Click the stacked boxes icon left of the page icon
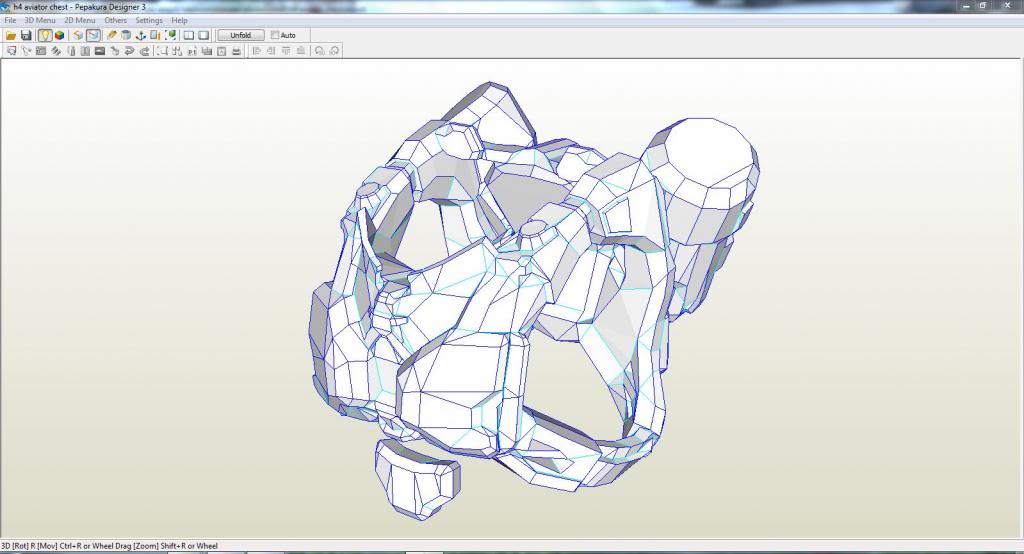The image size is (1024, 554). [206, 51]
